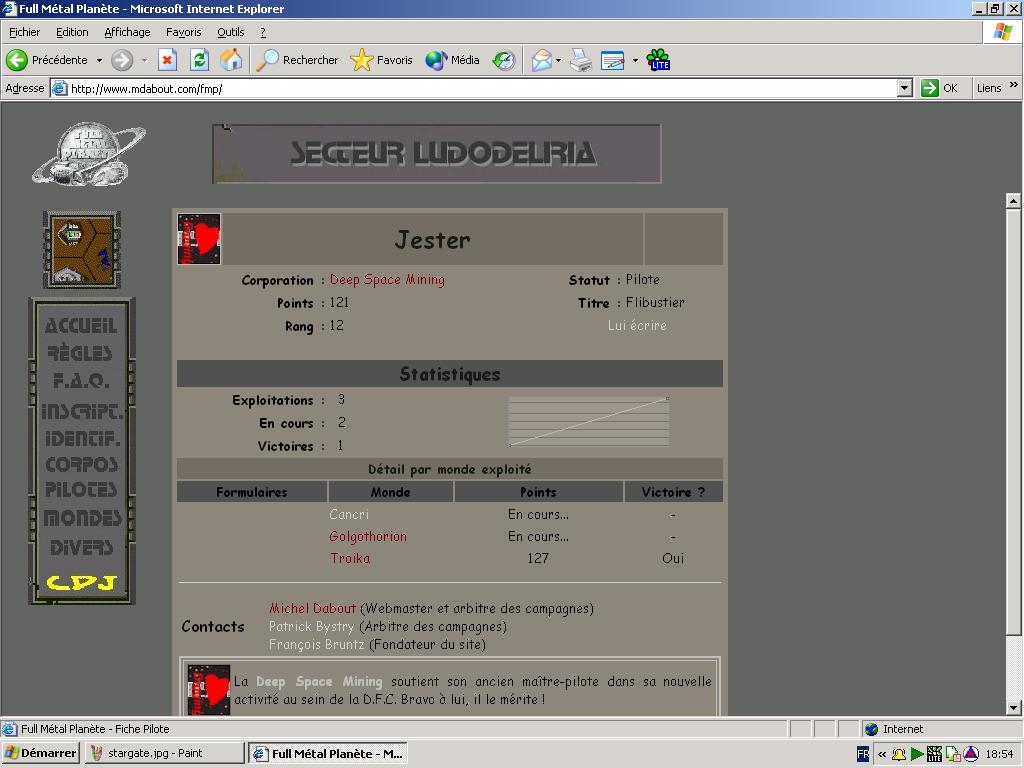Image resolution: width=1024 pixels, height=768 pixels.
Task: Open F.A.Q. in sidebar menu
Action: (x=81, y=381)
